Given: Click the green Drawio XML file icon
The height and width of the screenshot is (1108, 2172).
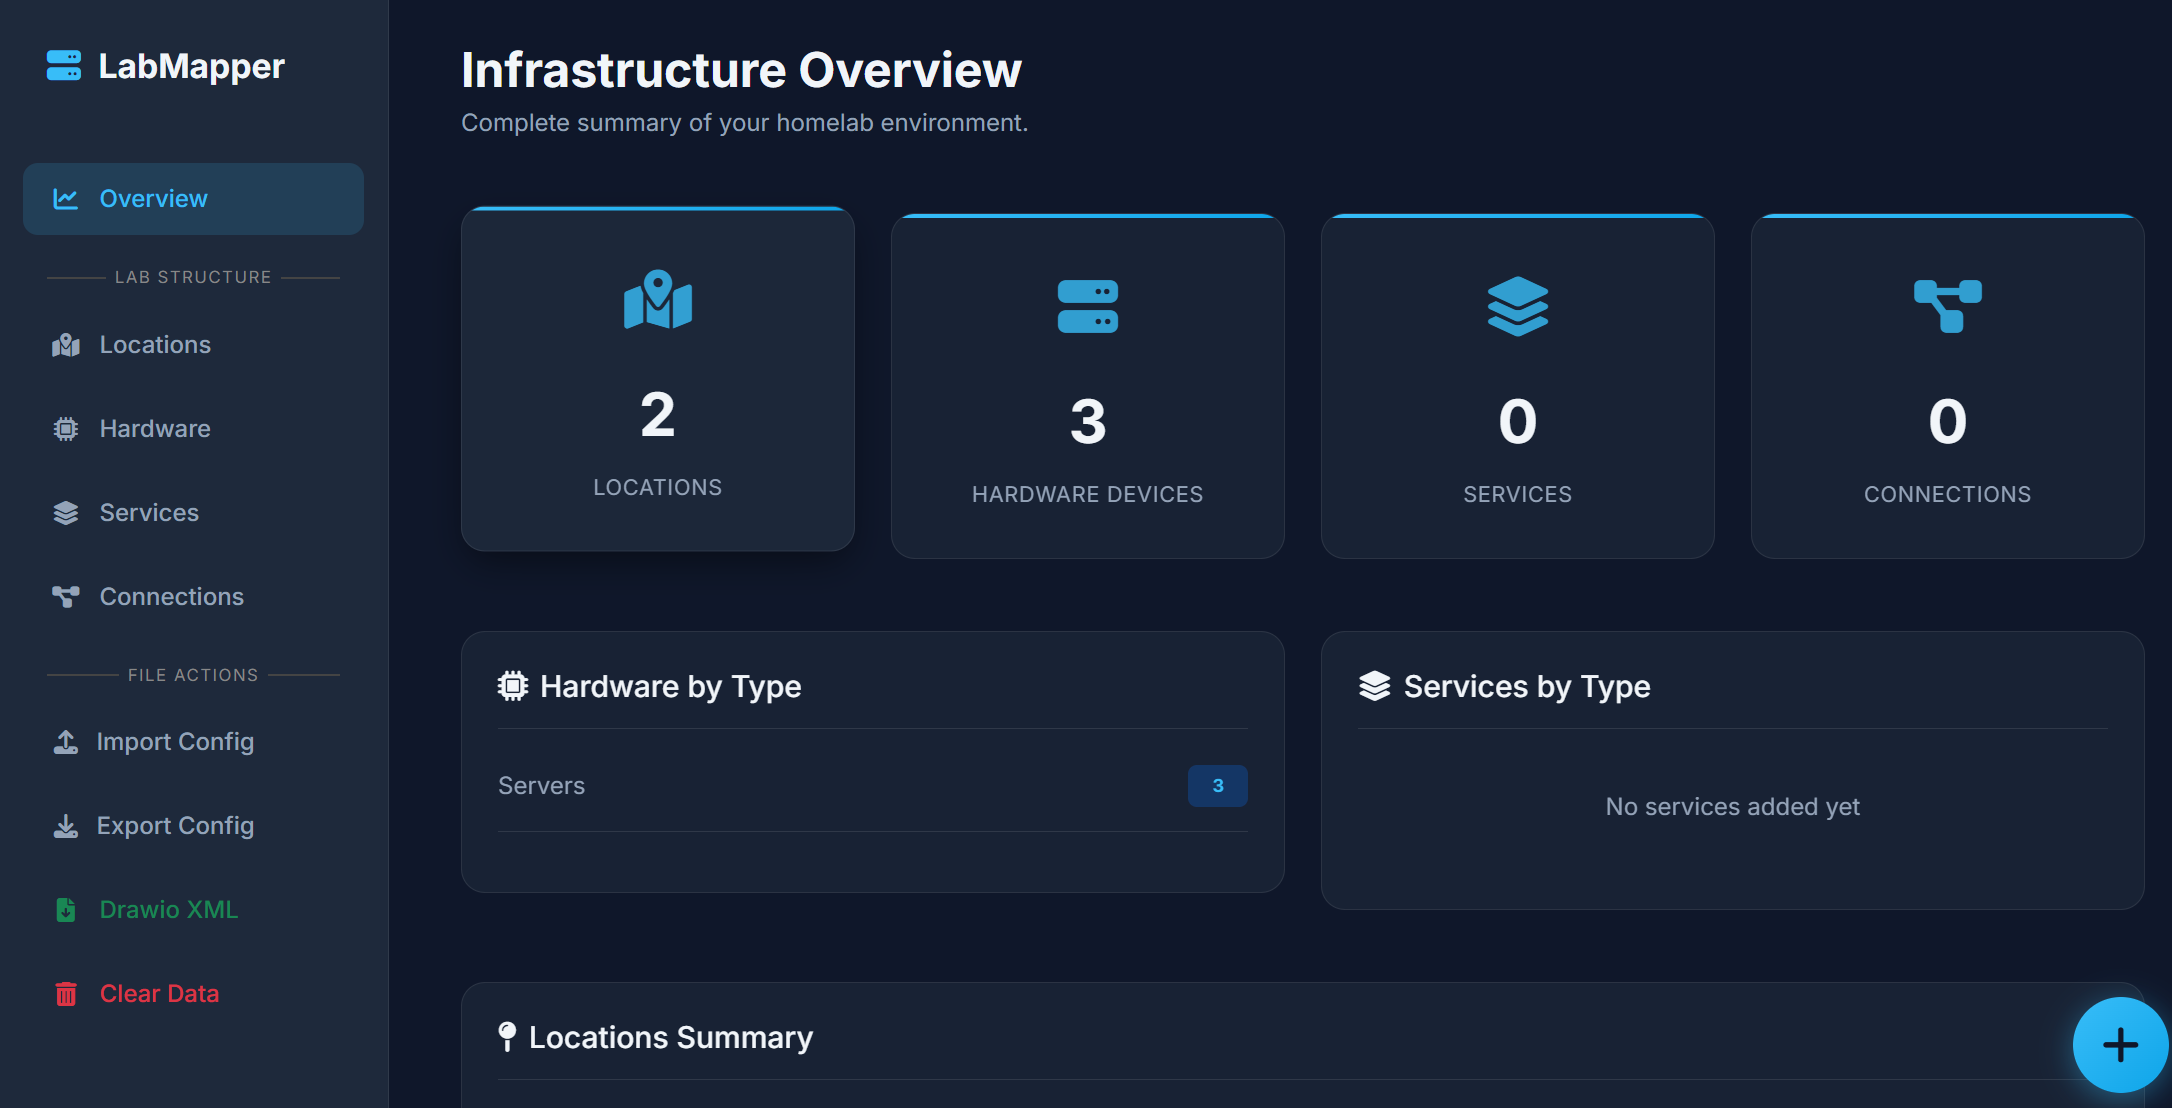Looking at the screenshot, I should 66,910.
